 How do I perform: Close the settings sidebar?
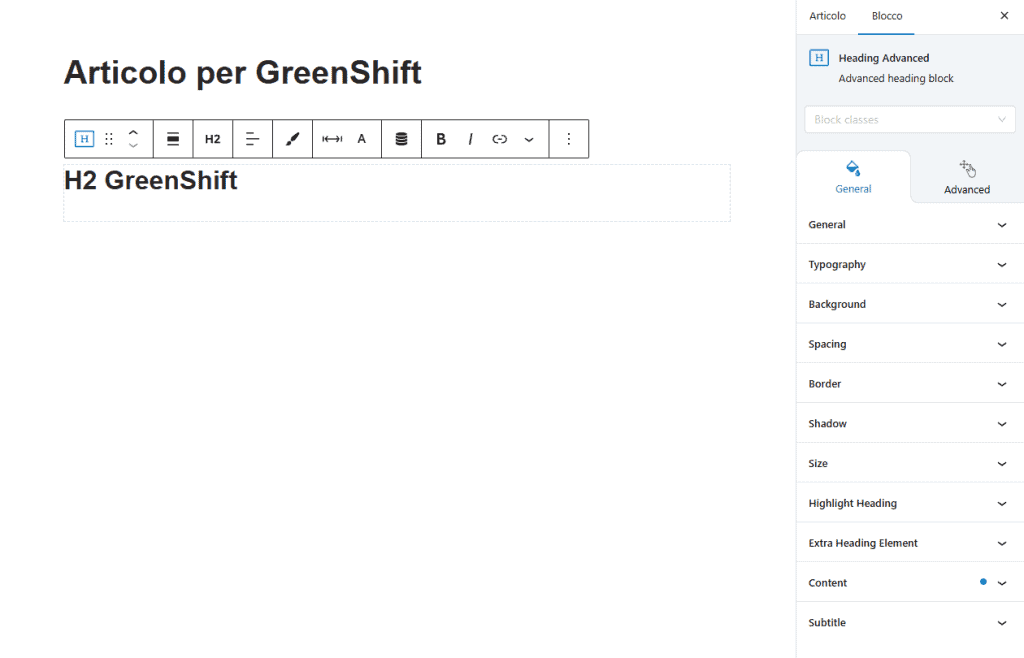point(1004,16)
